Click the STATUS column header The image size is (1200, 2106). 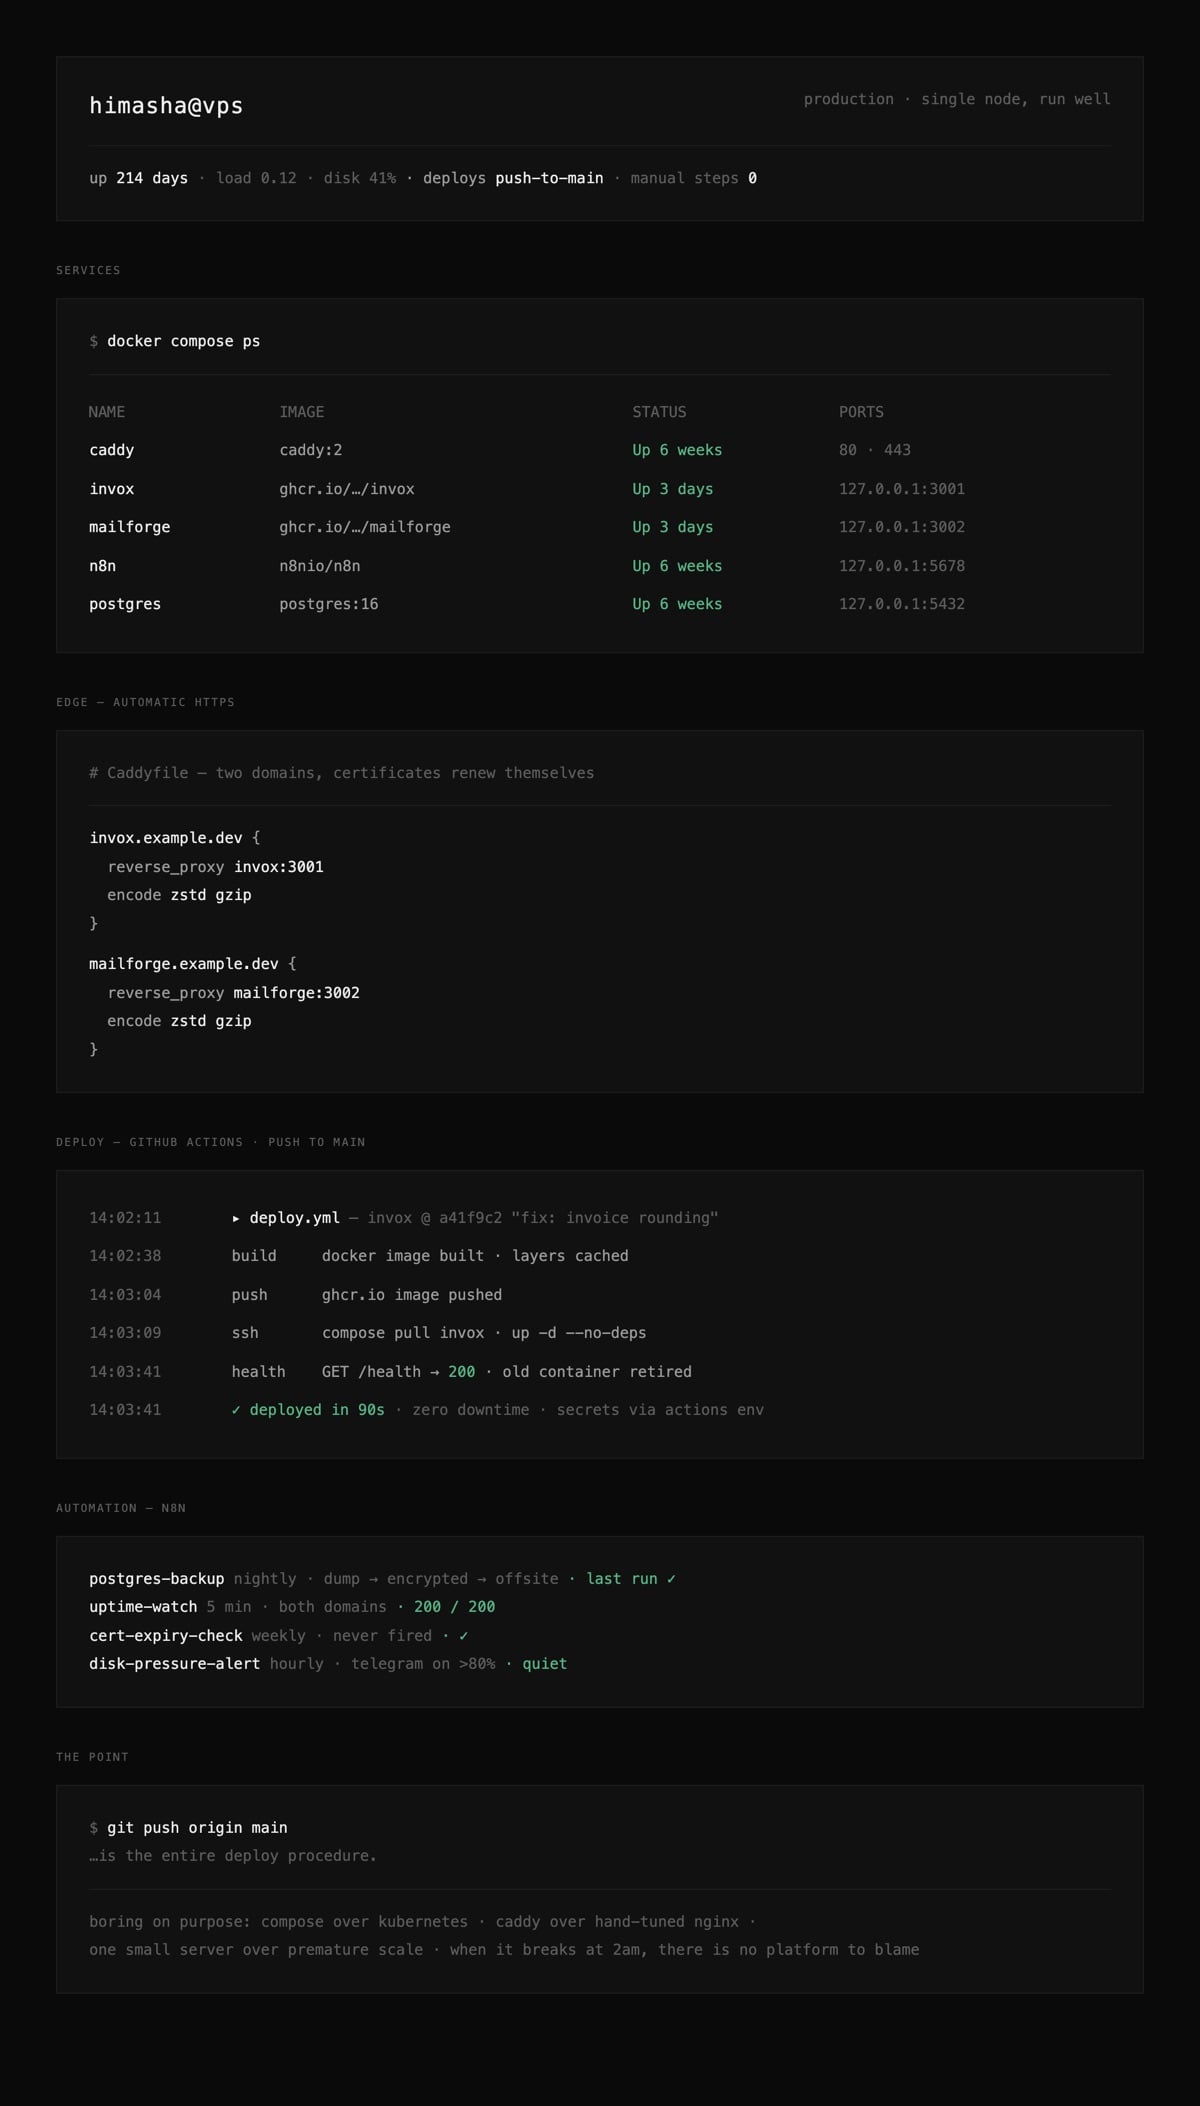click(659, 412)
